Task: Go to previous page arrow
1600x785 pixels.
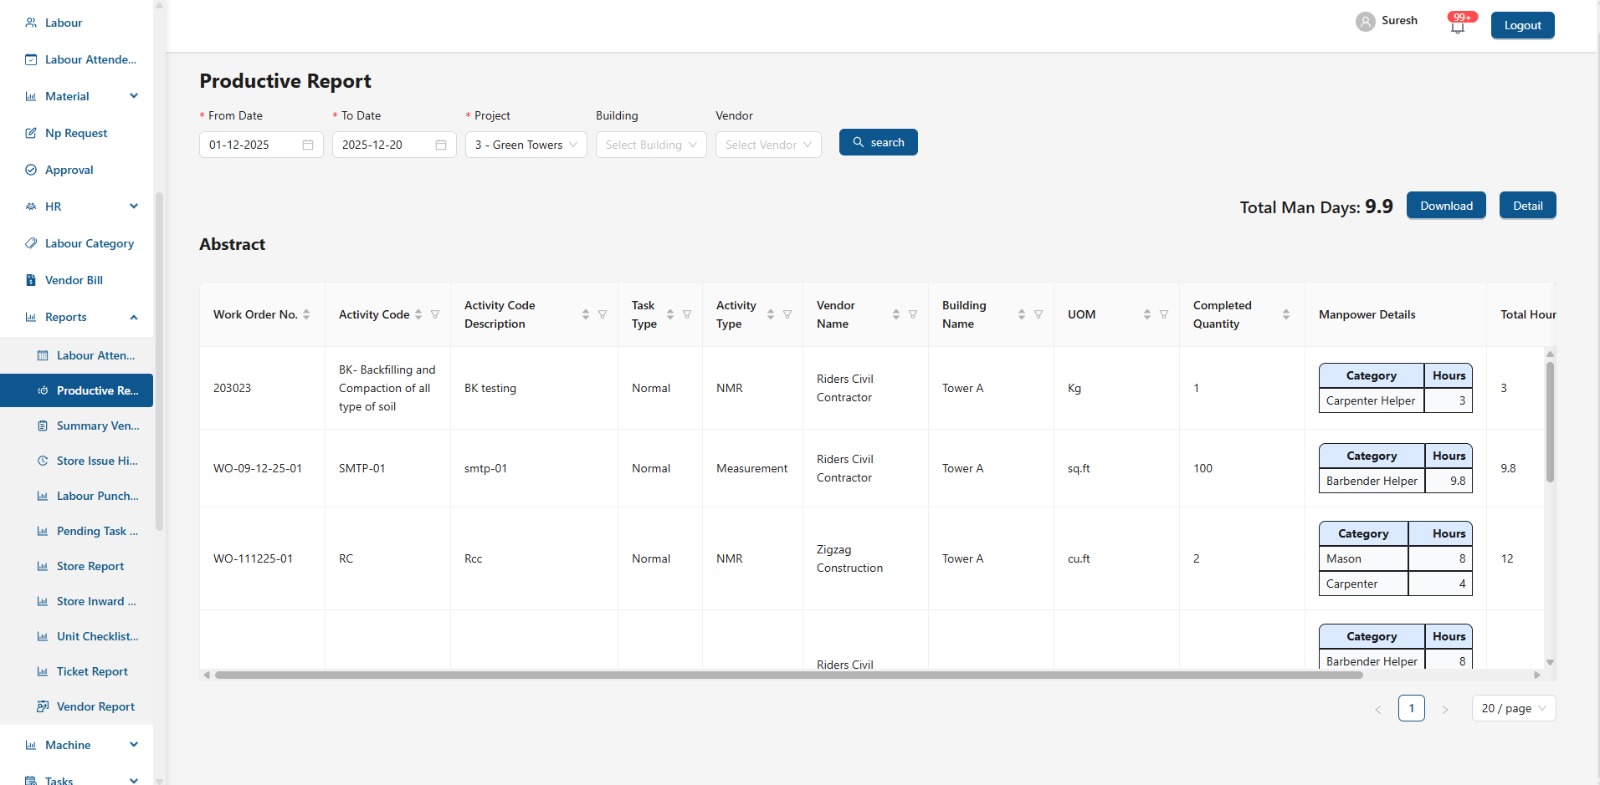Action: (1378, 709)
